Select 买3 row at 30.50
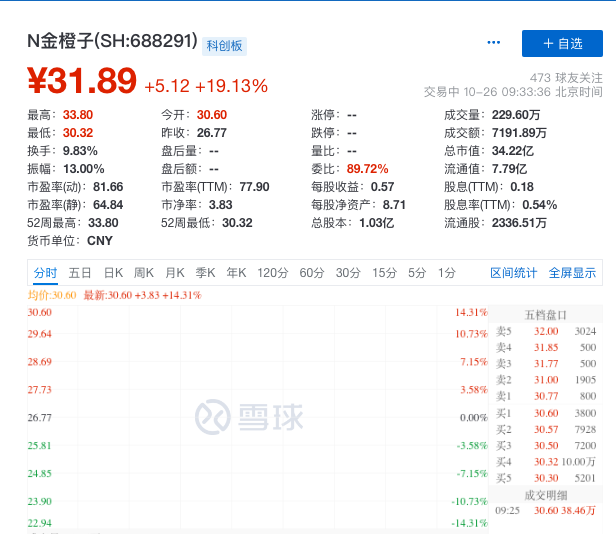Viewport: 616px width, 534px height. pos(546,446)
